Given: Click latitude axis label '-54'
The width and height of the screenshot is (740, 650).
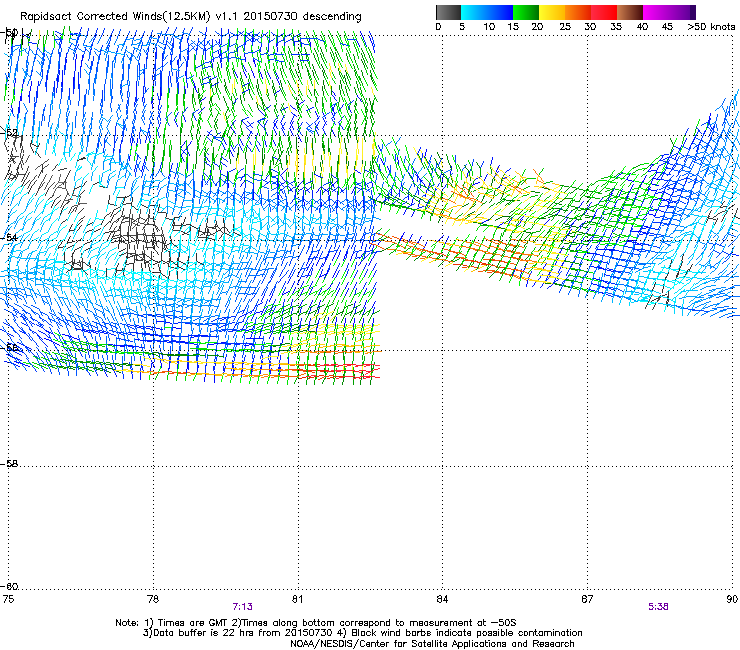Looking at the screenshot, I should pos(9,237).
